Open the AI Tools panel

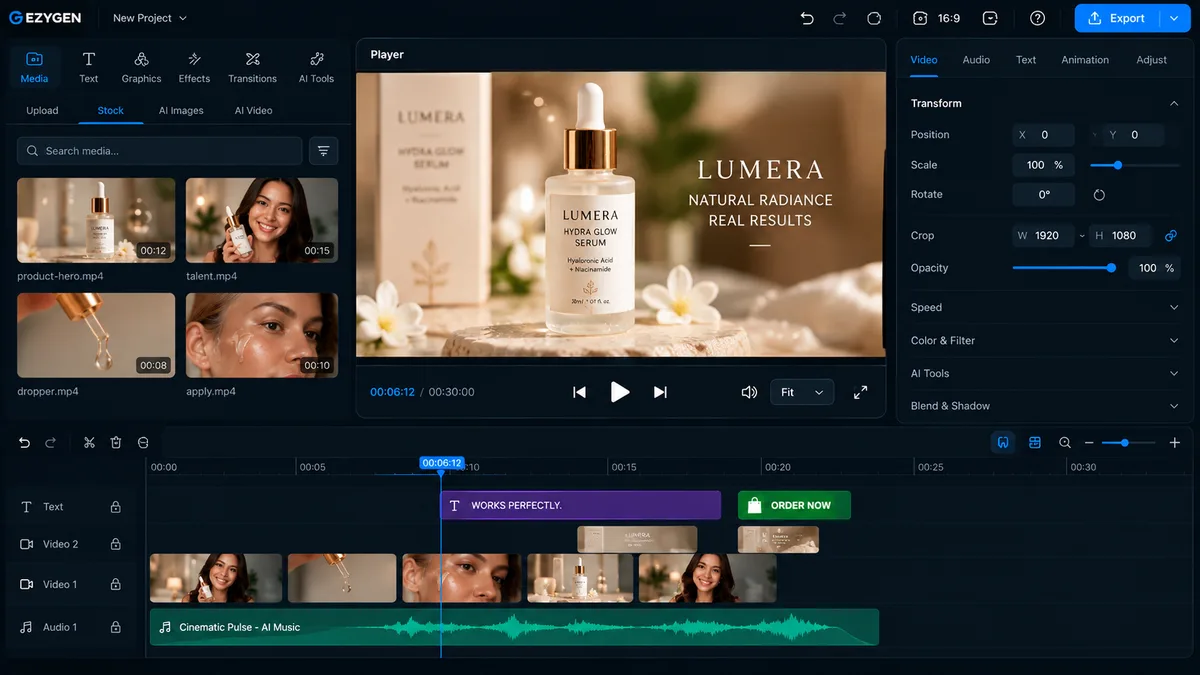(x=316, y=67)
